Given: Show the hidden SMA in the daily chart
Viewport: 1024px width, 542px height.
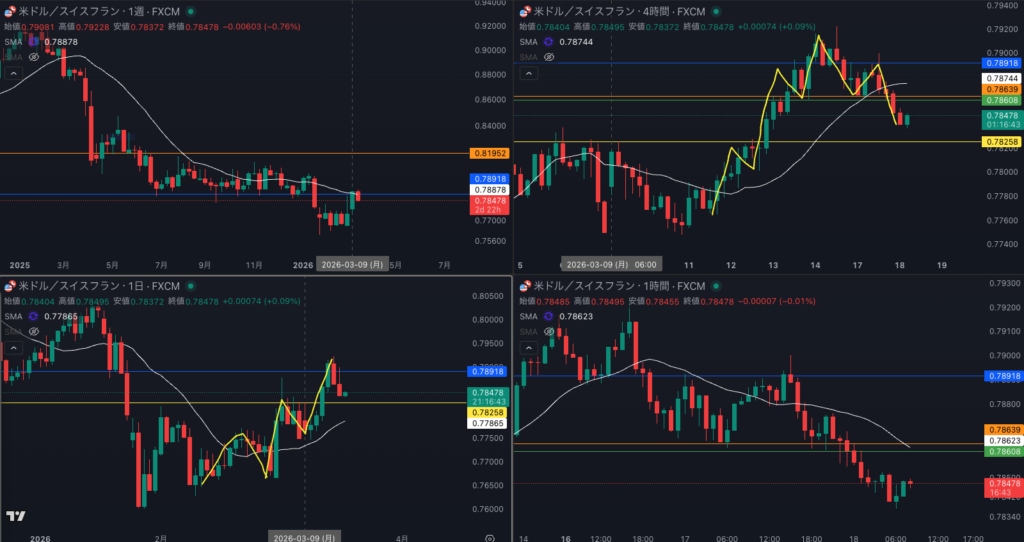Looking at the screenshot, I should (33, 331).
